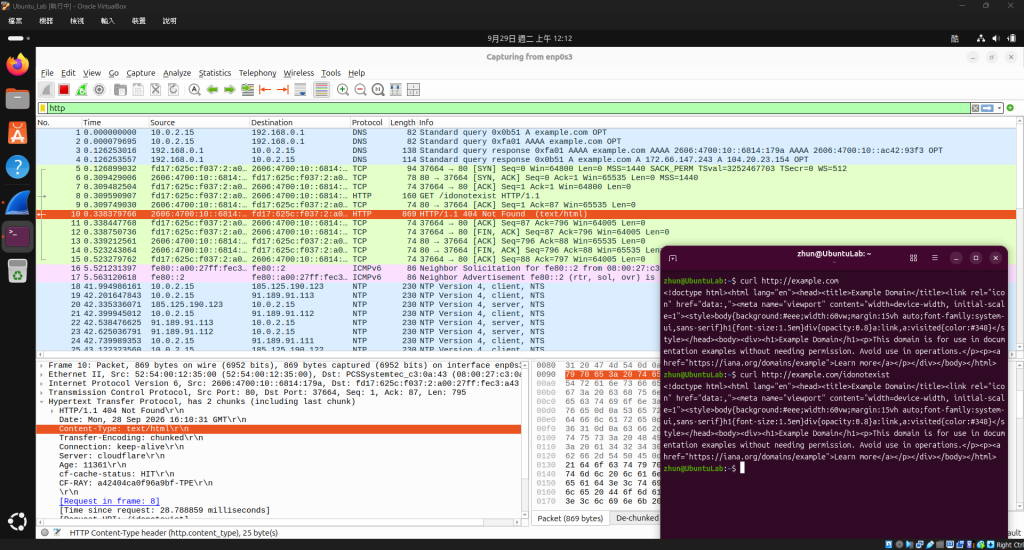This screenshot has height=550, width=1024.
Task: Toggle auto scroll during live capture
Action: (300, 90)
